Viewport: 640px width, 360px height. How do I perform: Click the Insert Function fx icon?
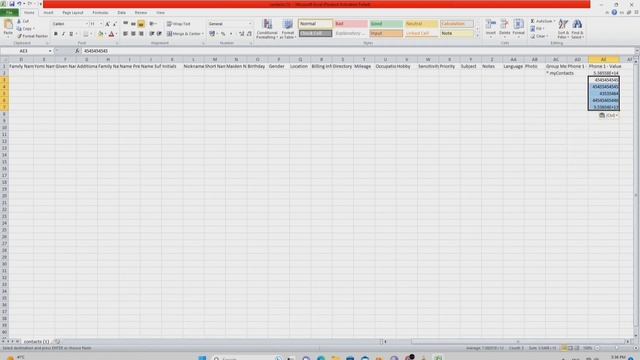click(x=77, y=51)
